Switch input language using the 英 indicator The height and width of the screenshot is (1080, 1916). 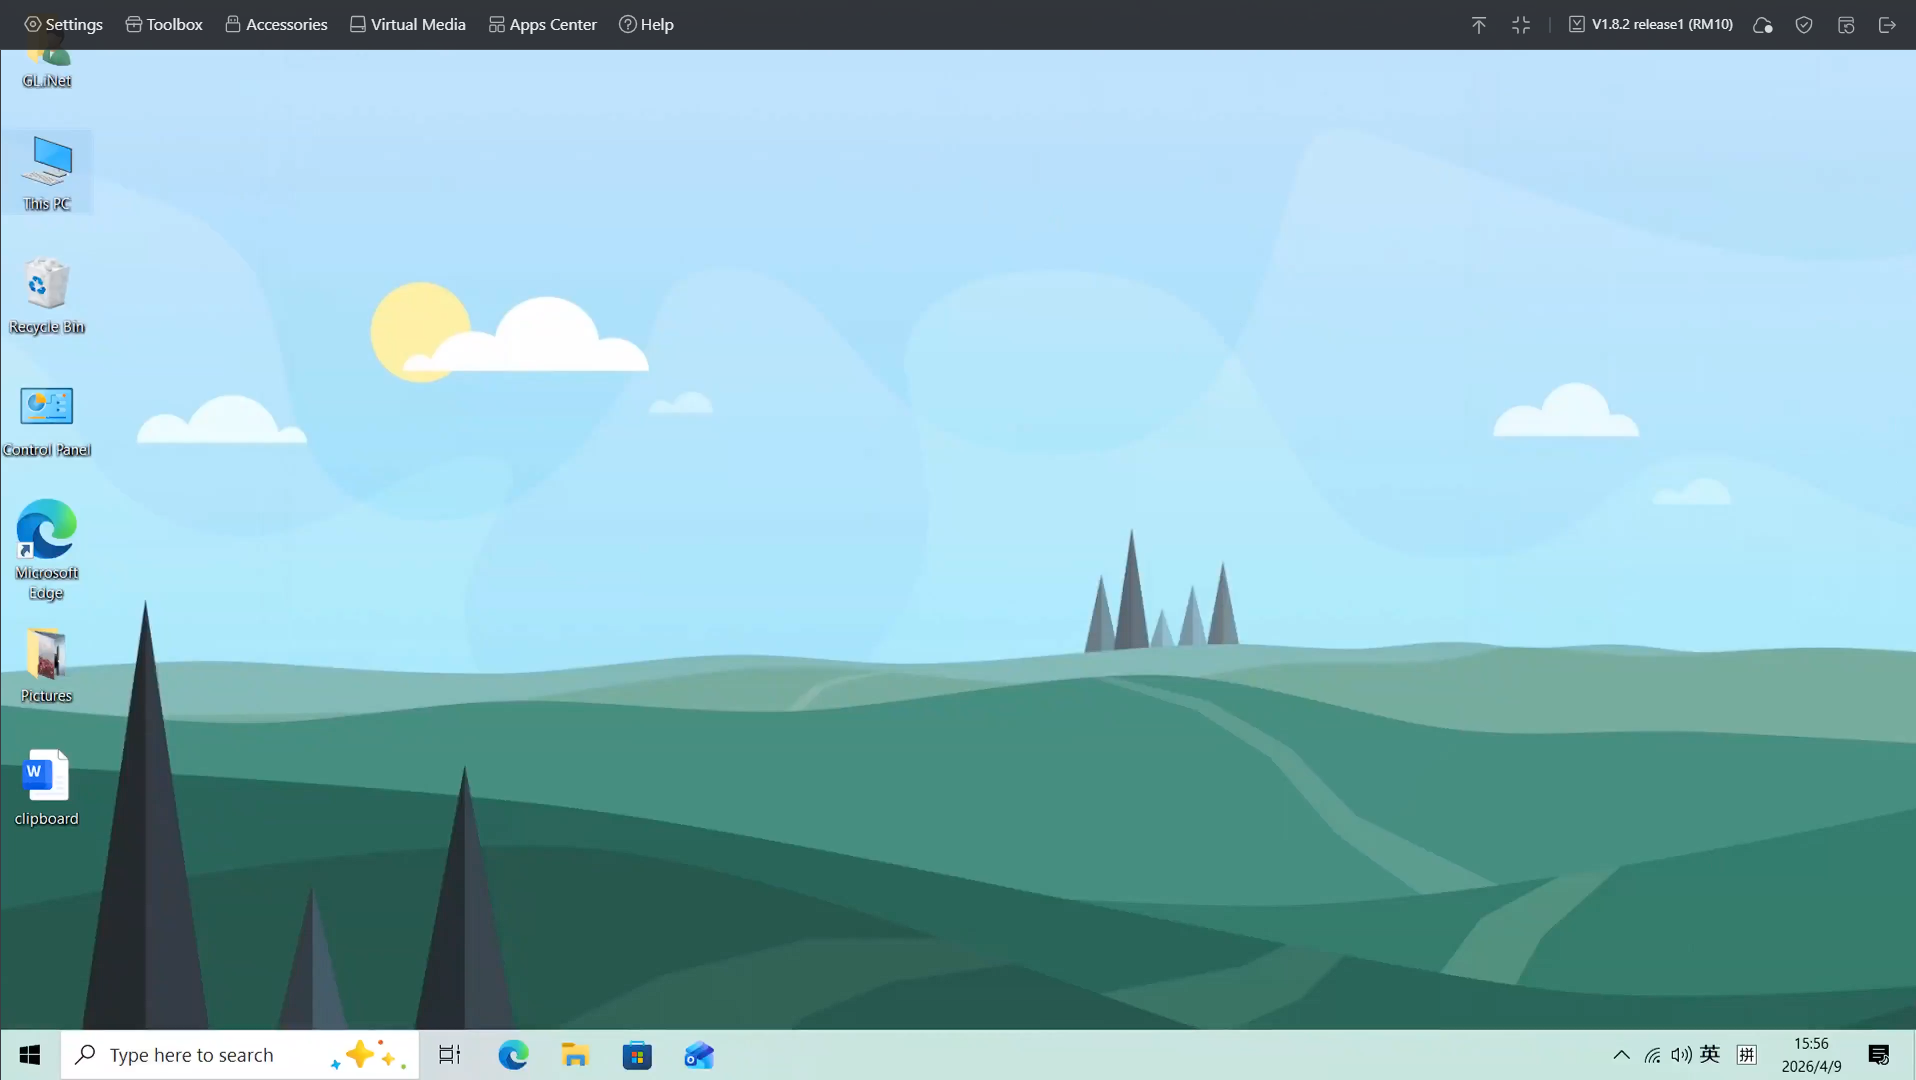pyautogui.click(x=1711, y=1055)
